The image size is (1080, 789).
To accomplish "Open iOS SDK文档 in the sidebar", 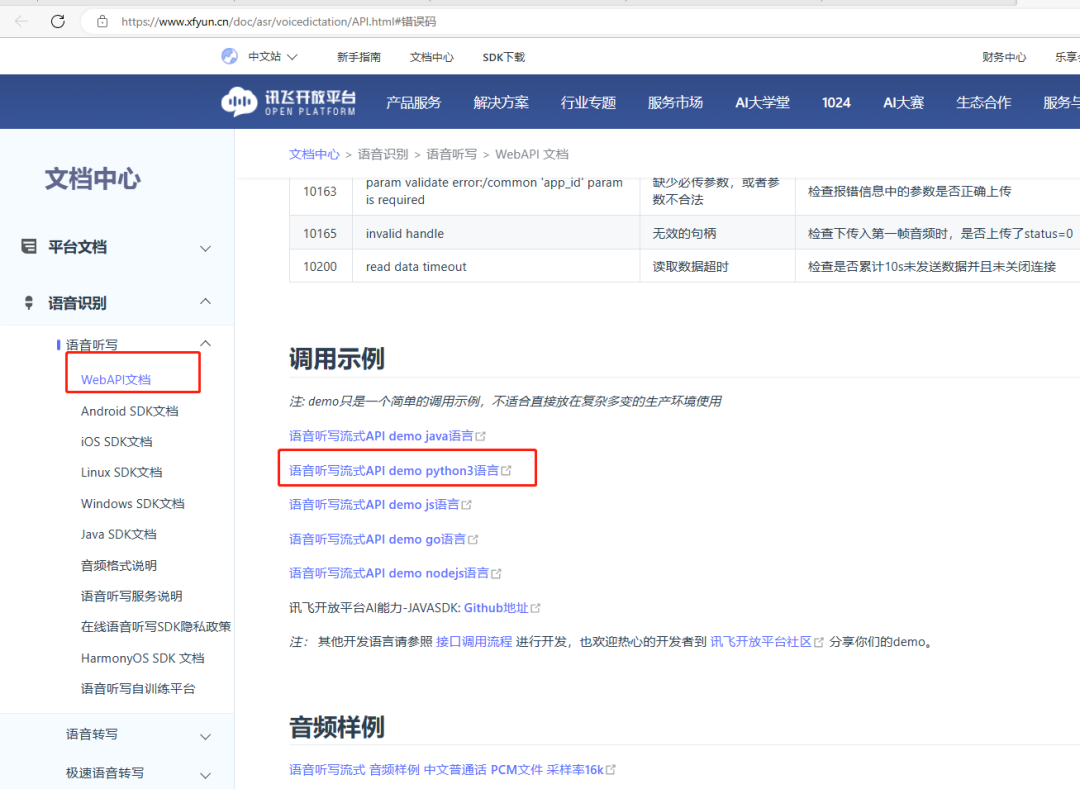I will tap(116, 441).
